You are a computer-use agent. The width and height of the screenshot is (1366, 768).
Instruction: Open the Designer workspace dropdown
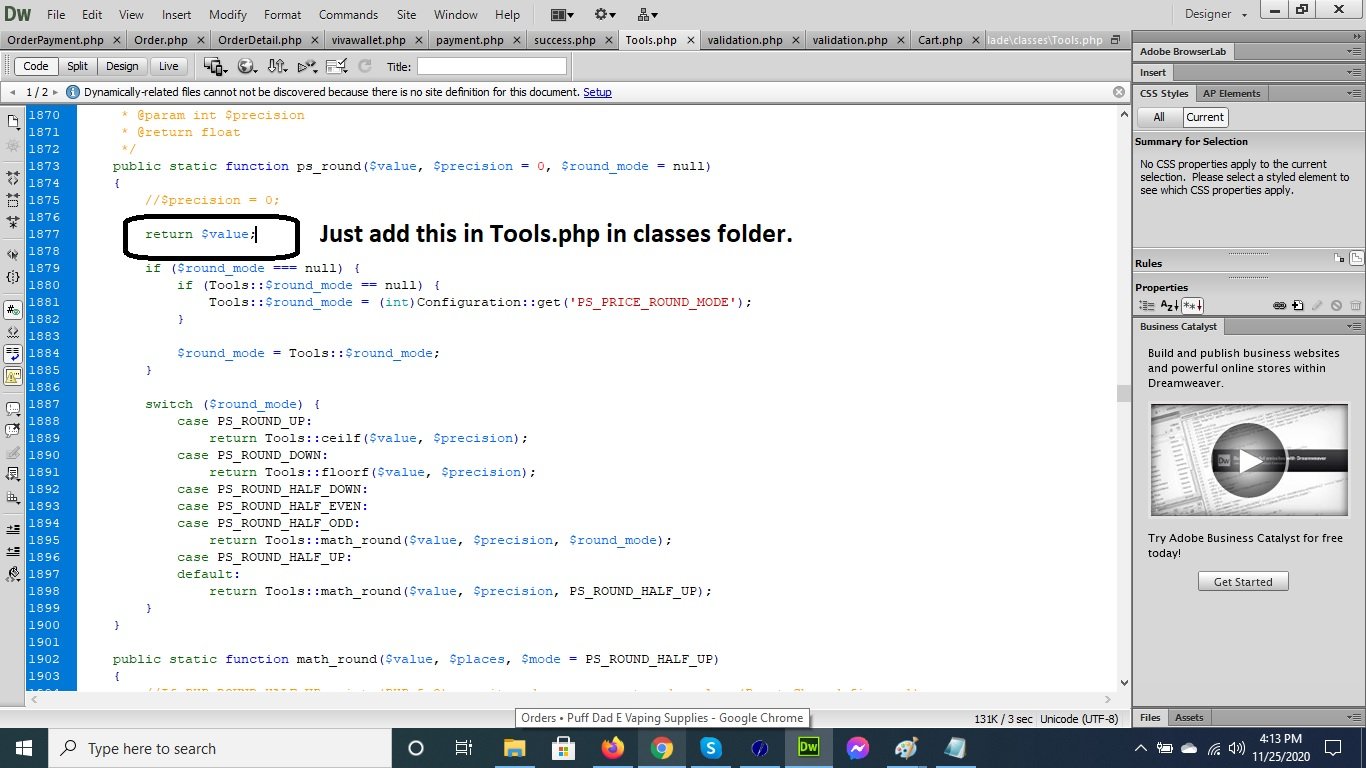1216,15
